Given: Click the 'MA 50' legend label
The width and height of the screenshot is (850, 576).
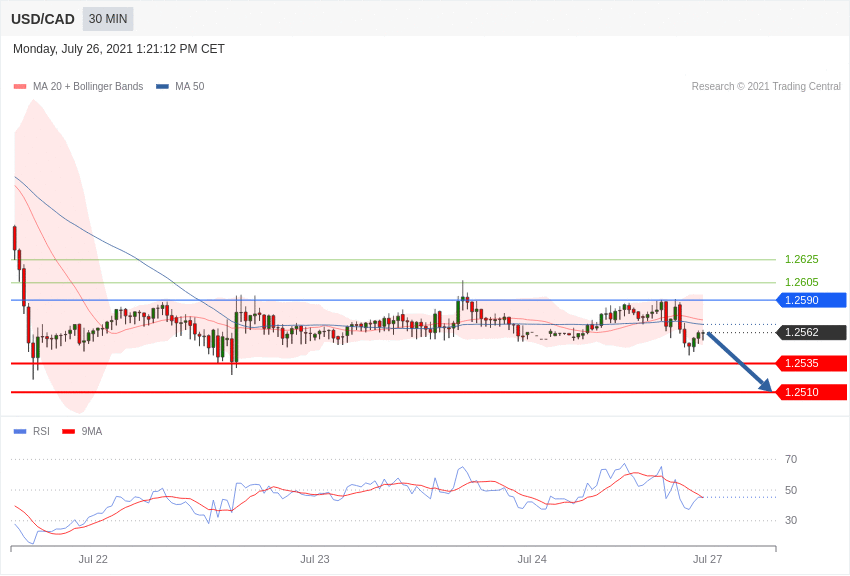Looking at the screenshot, I should coord(190,86).
